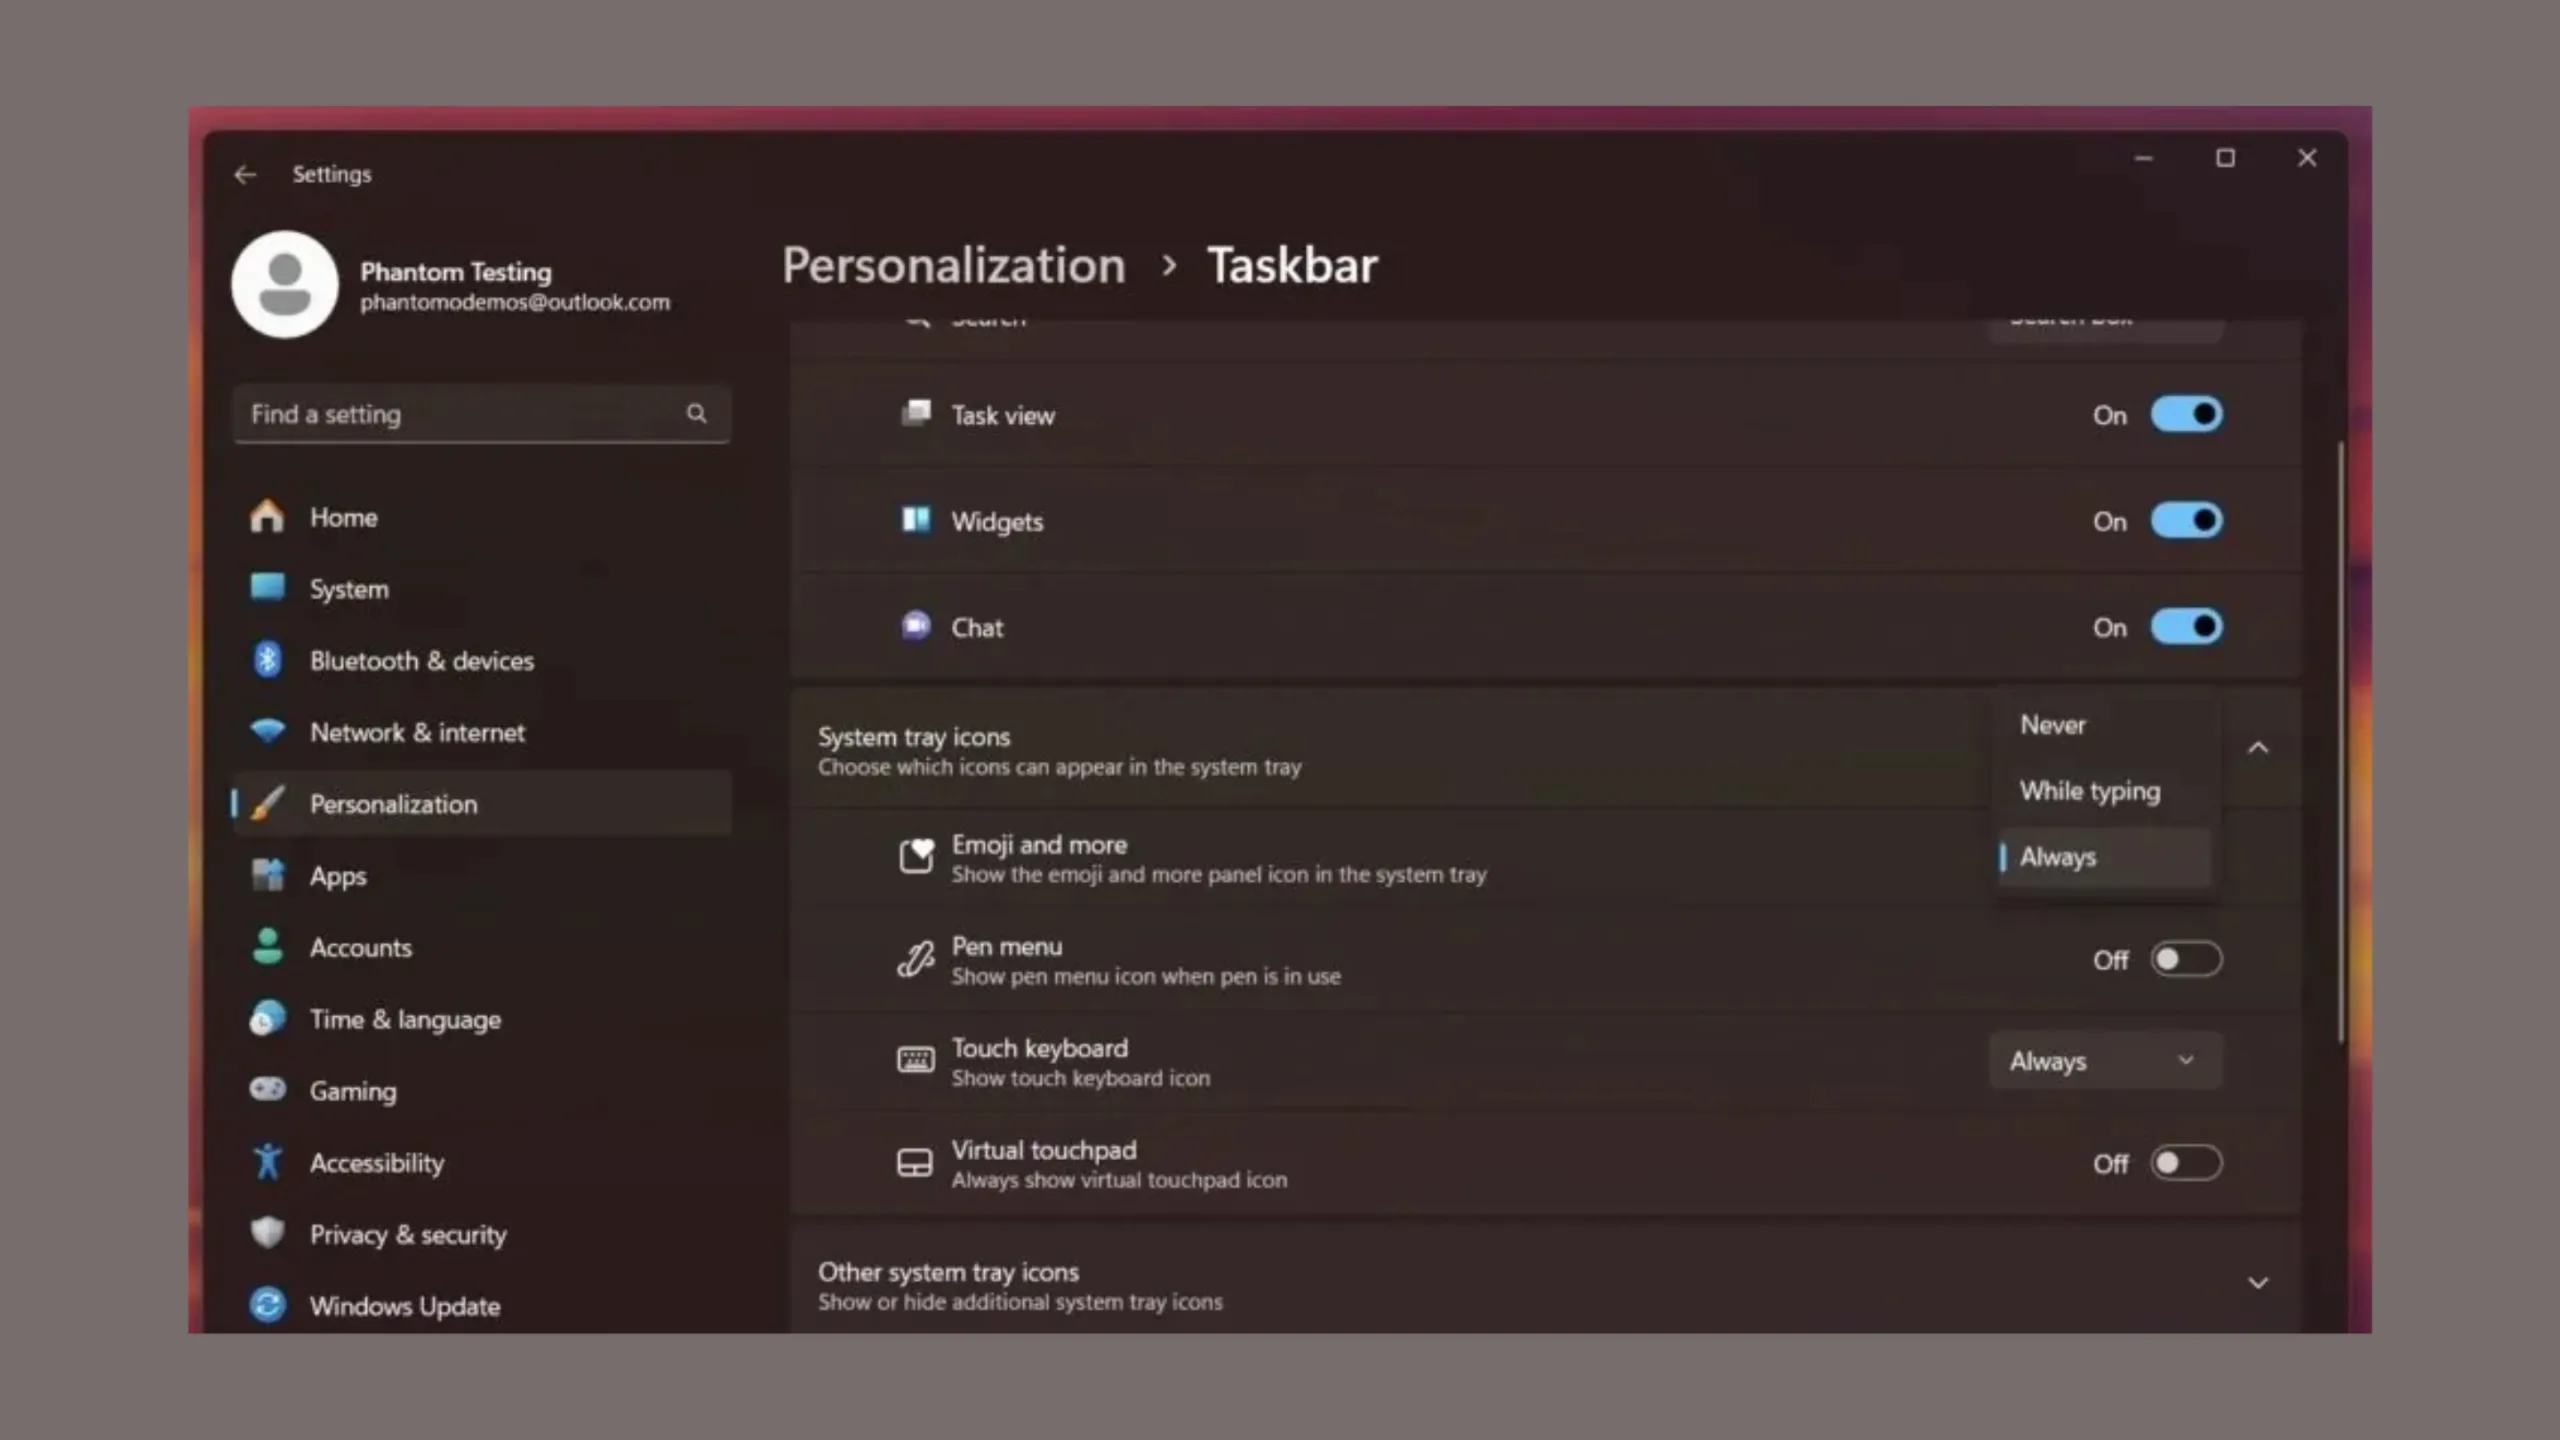Open Network & internet page
Viewport: 2560px width, 1440px height.
(482, 732)
